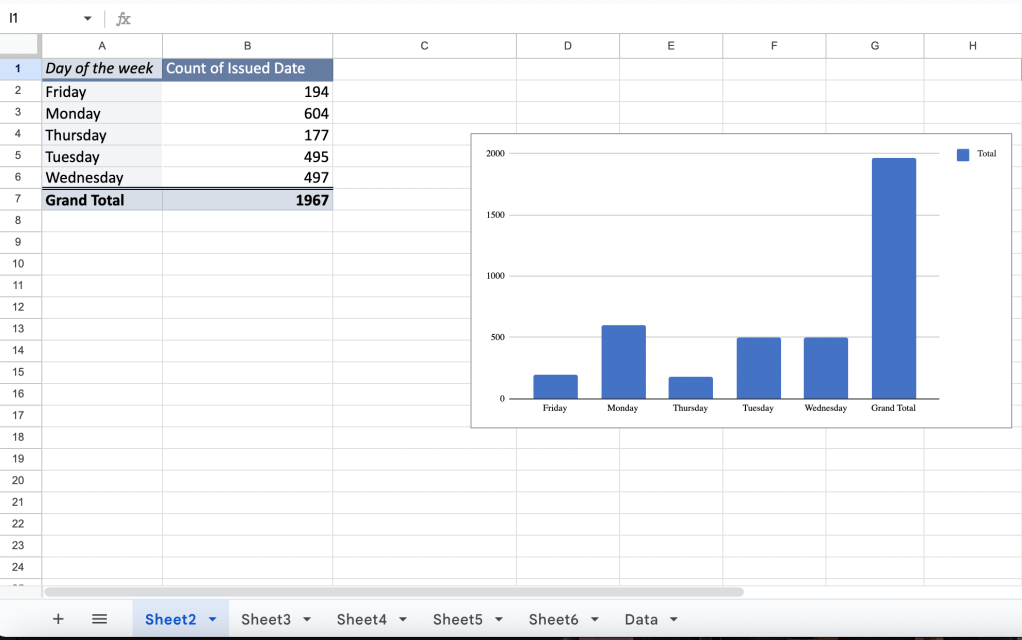Select the Grand Total value 1967 cell
This screenshot has width=1022, height=640.
tap(247, 200)
